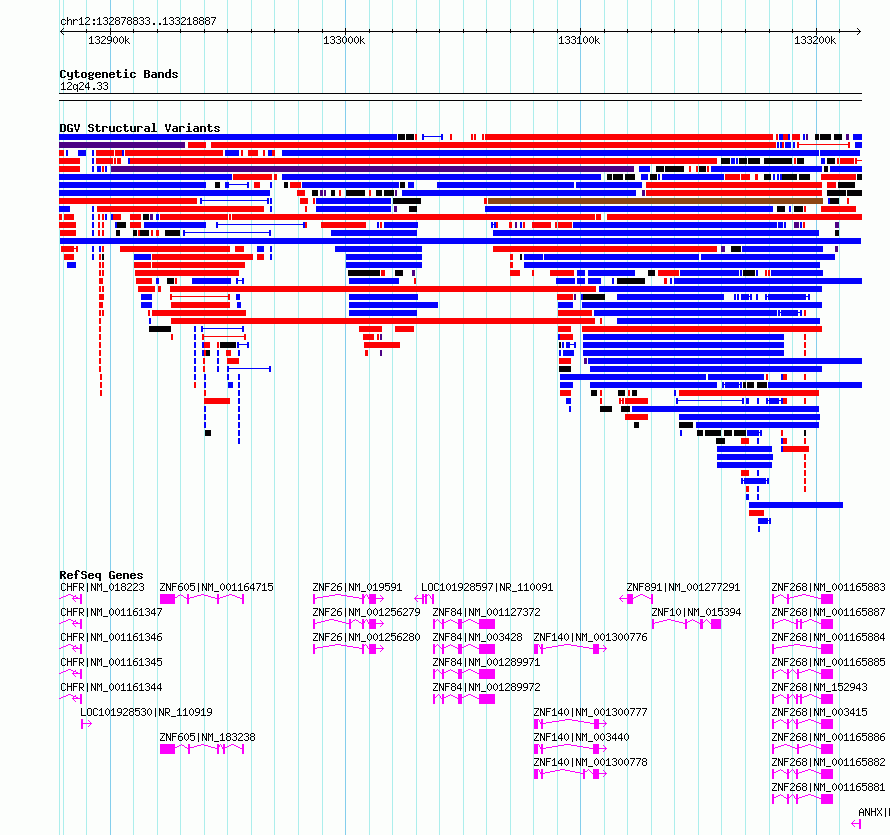Screen dimensions: 890x835
Task: Click the ZNF605|NM_183238 gene structure glyph
Action: click(x=202, y=749)
